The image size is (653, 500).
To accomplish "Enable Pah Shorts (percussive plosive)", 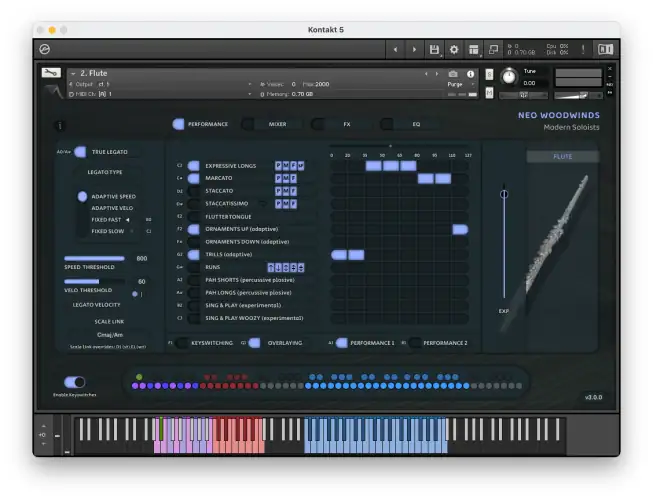I will (193, 280).
